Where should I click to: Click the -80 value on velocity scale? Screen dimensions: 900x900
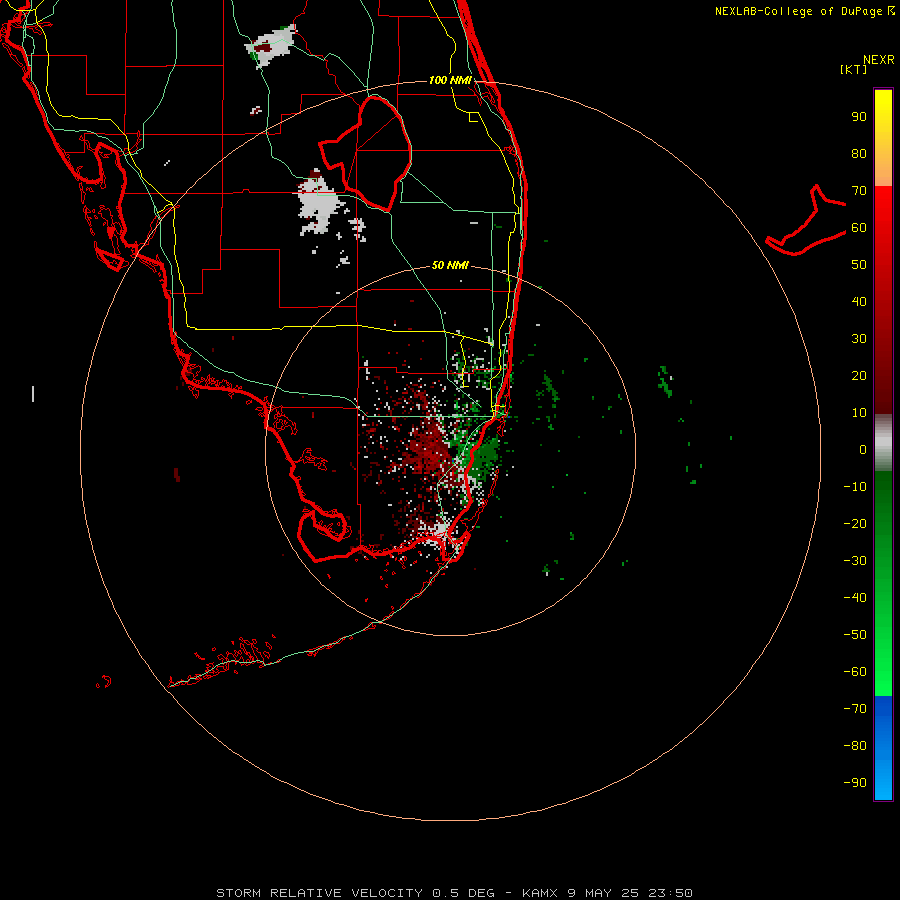click(x=855, y=746)
